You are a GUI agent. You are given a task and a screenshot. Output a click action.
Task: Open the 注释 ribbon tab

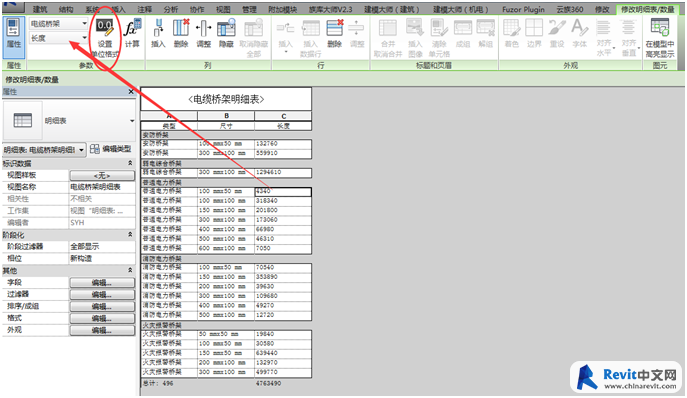[x=144, y=9]
